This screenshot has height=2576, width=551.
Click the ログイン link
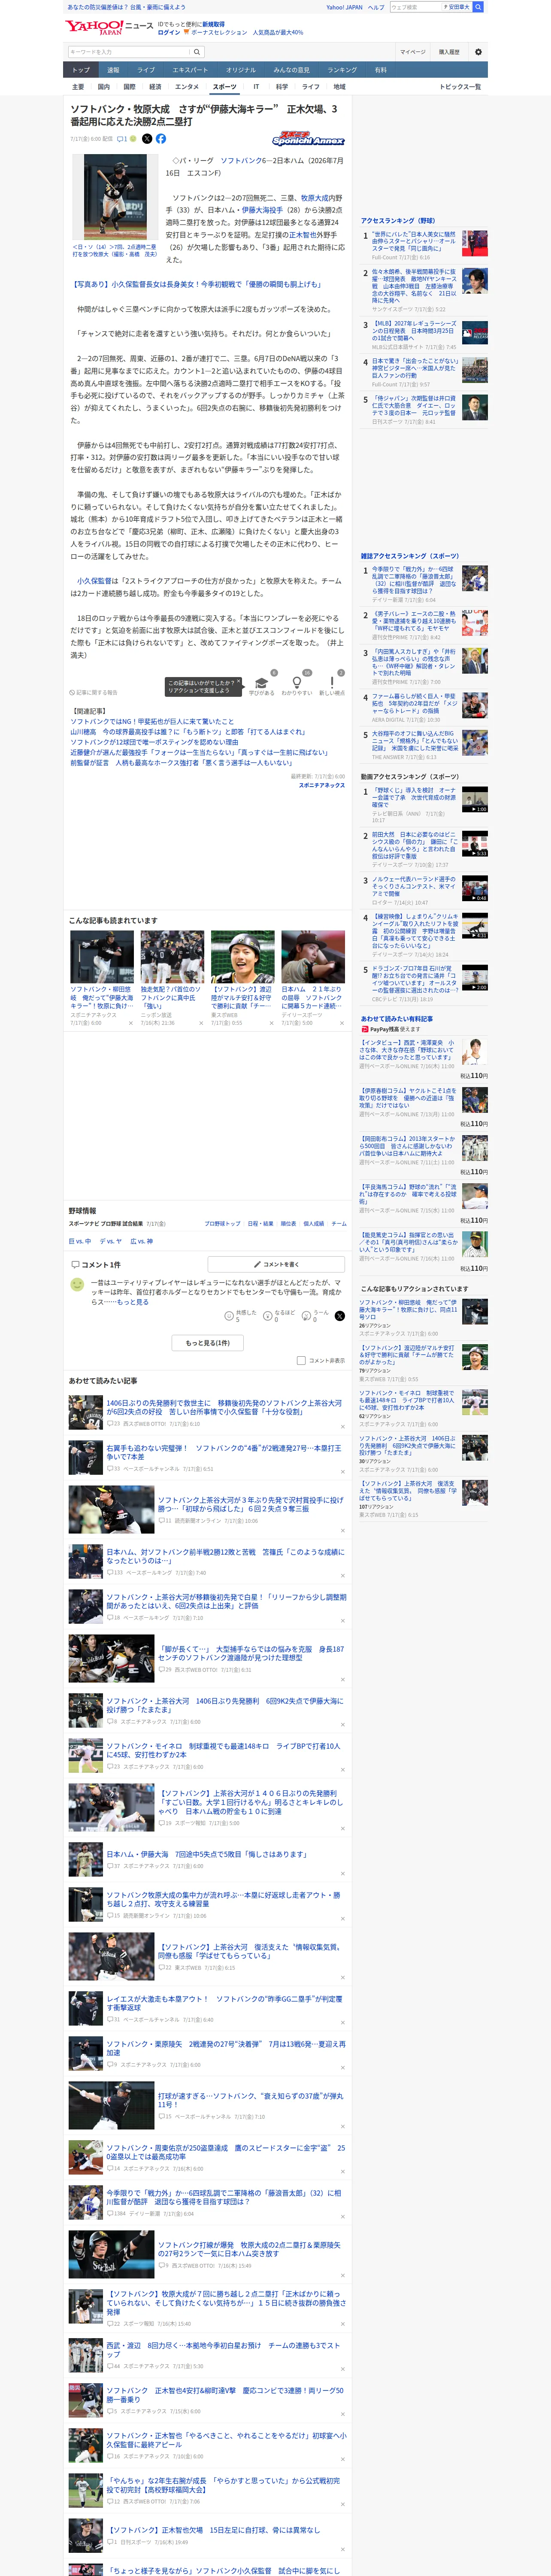(169, 32)
